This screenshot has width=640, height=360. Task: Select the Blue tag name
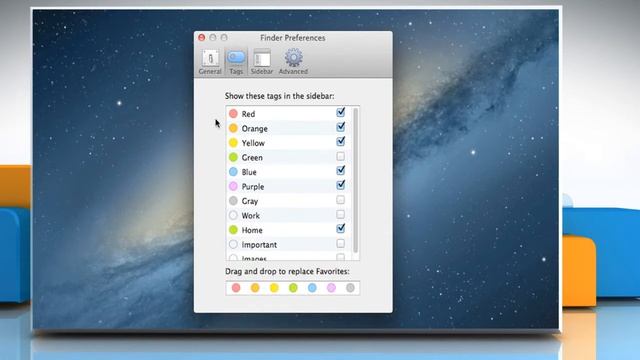(249, 172)
